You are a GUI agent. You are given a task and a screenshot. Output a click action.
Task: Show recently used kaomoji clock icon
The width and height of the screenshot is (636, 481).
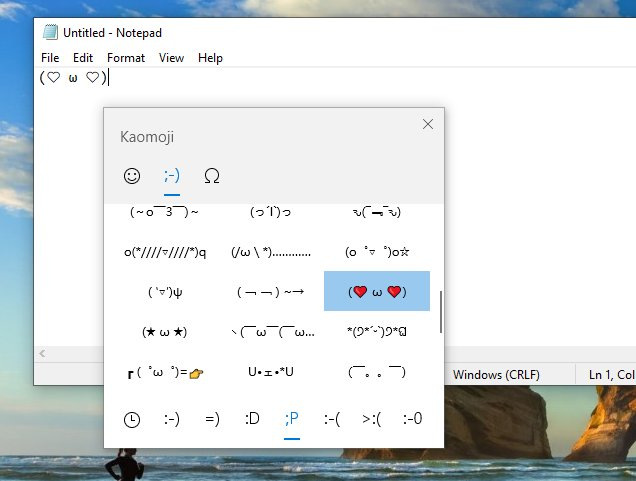pyautogui.click(x=132, y=419)
